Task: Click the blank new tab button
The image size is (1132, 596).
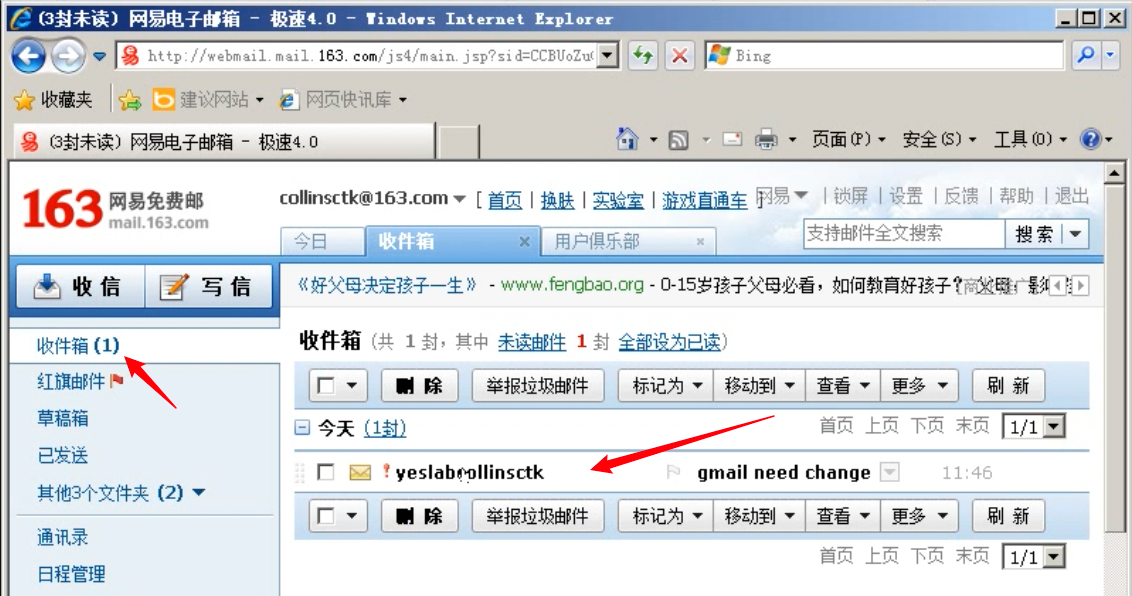Action: tap(458, 141)
